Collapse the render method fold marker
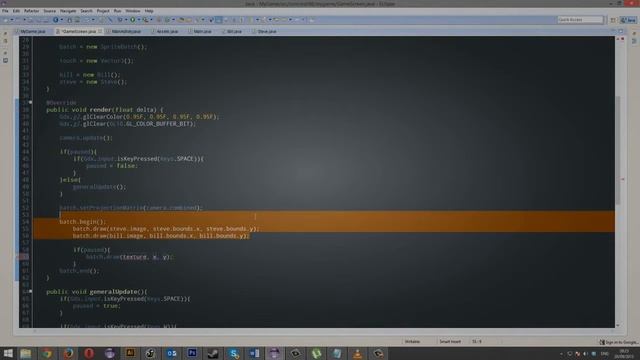The height and width of the screenshot is (360, 640). pyautogui.click(x=31, y=102)
